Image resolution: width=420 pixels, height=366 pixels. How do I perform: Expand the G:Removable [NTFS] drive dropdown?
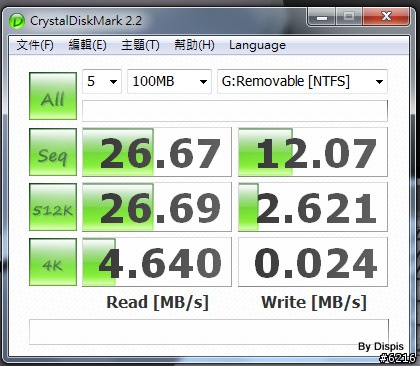[x=302, y=81]
